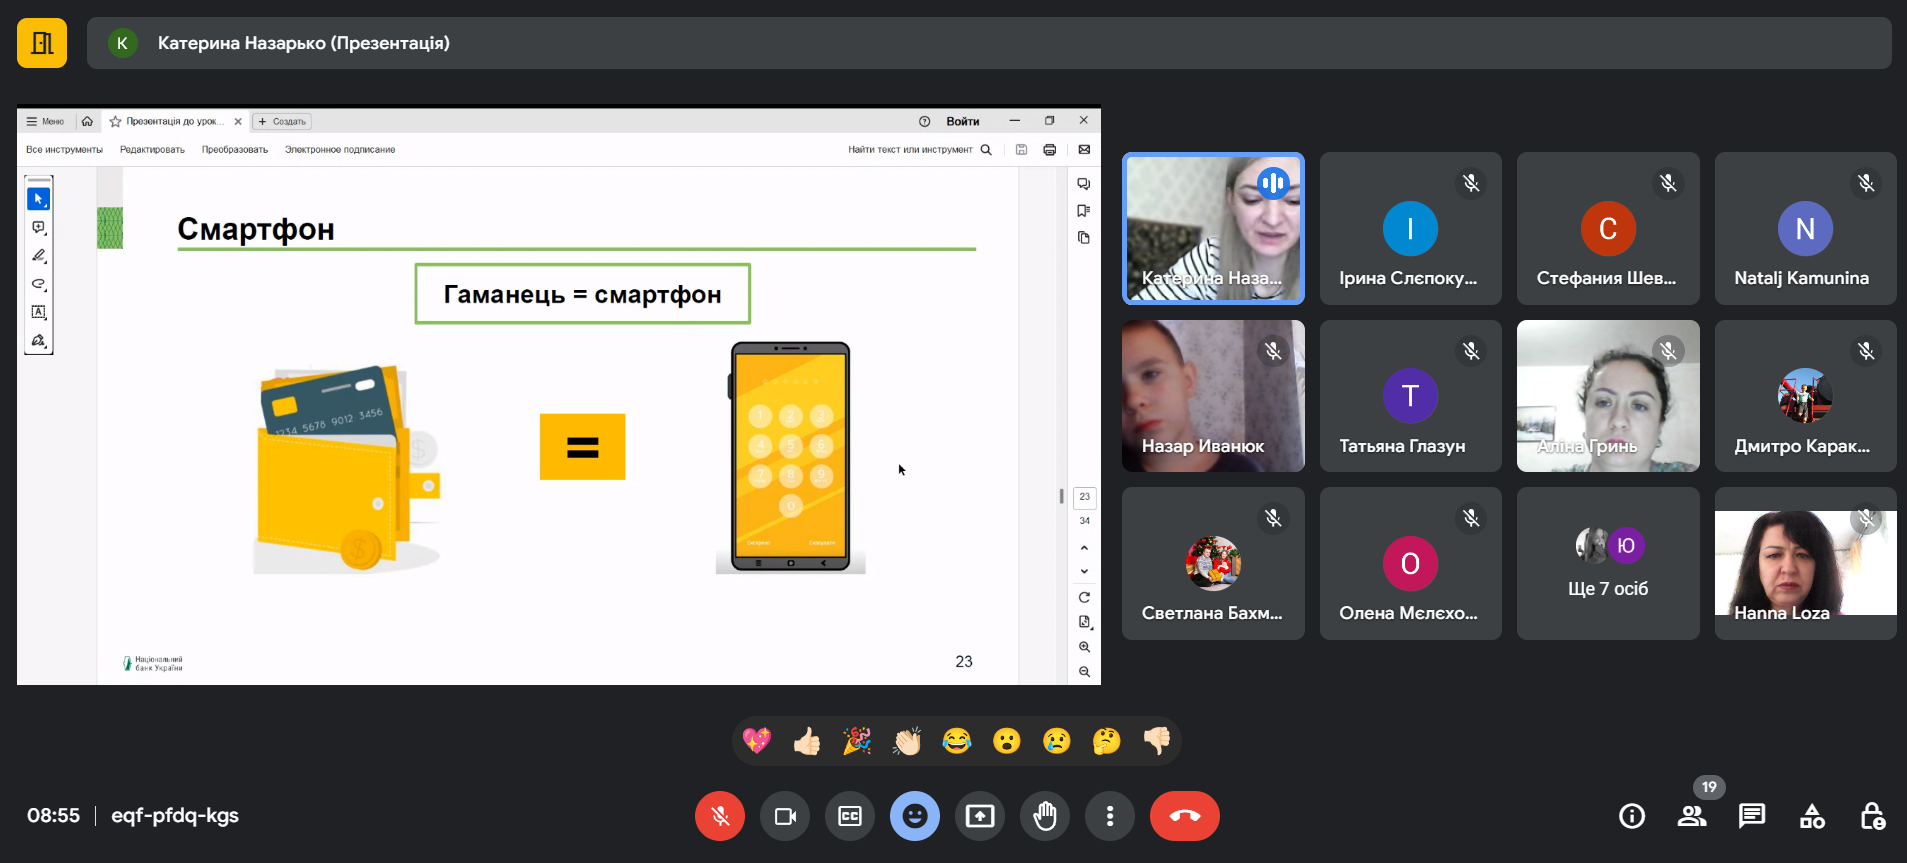Turn on closed captions
1907x863 pixels.
[849, 816]
